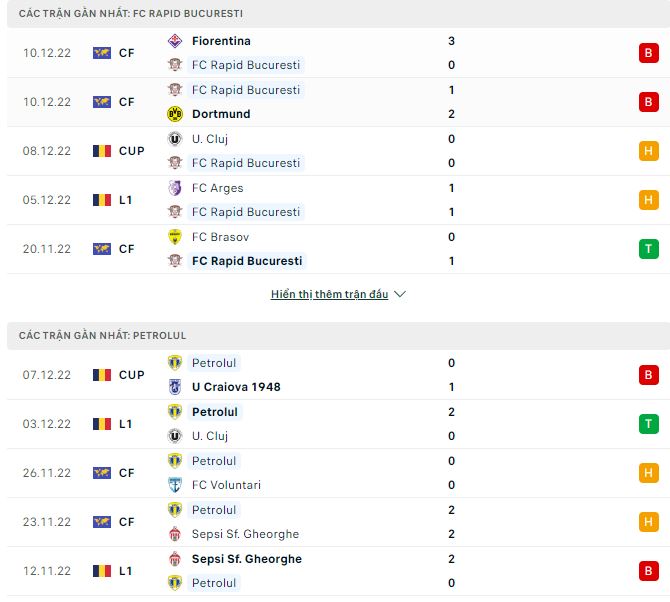The height and width of the screenshot is (602, 670).
Task: Open U Craiova 1948 team link
Action: [x=236, y=387]
